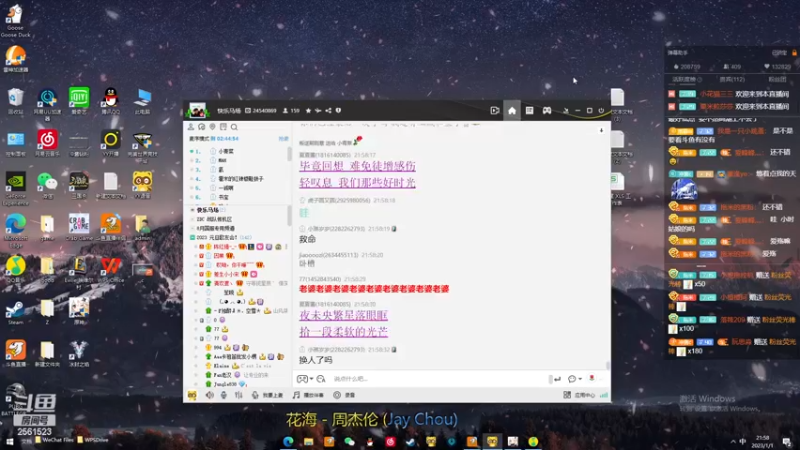Toggle the microphone in the bottom bar
This screenshot has width=800, height=450.
click(x=223, y=395)
